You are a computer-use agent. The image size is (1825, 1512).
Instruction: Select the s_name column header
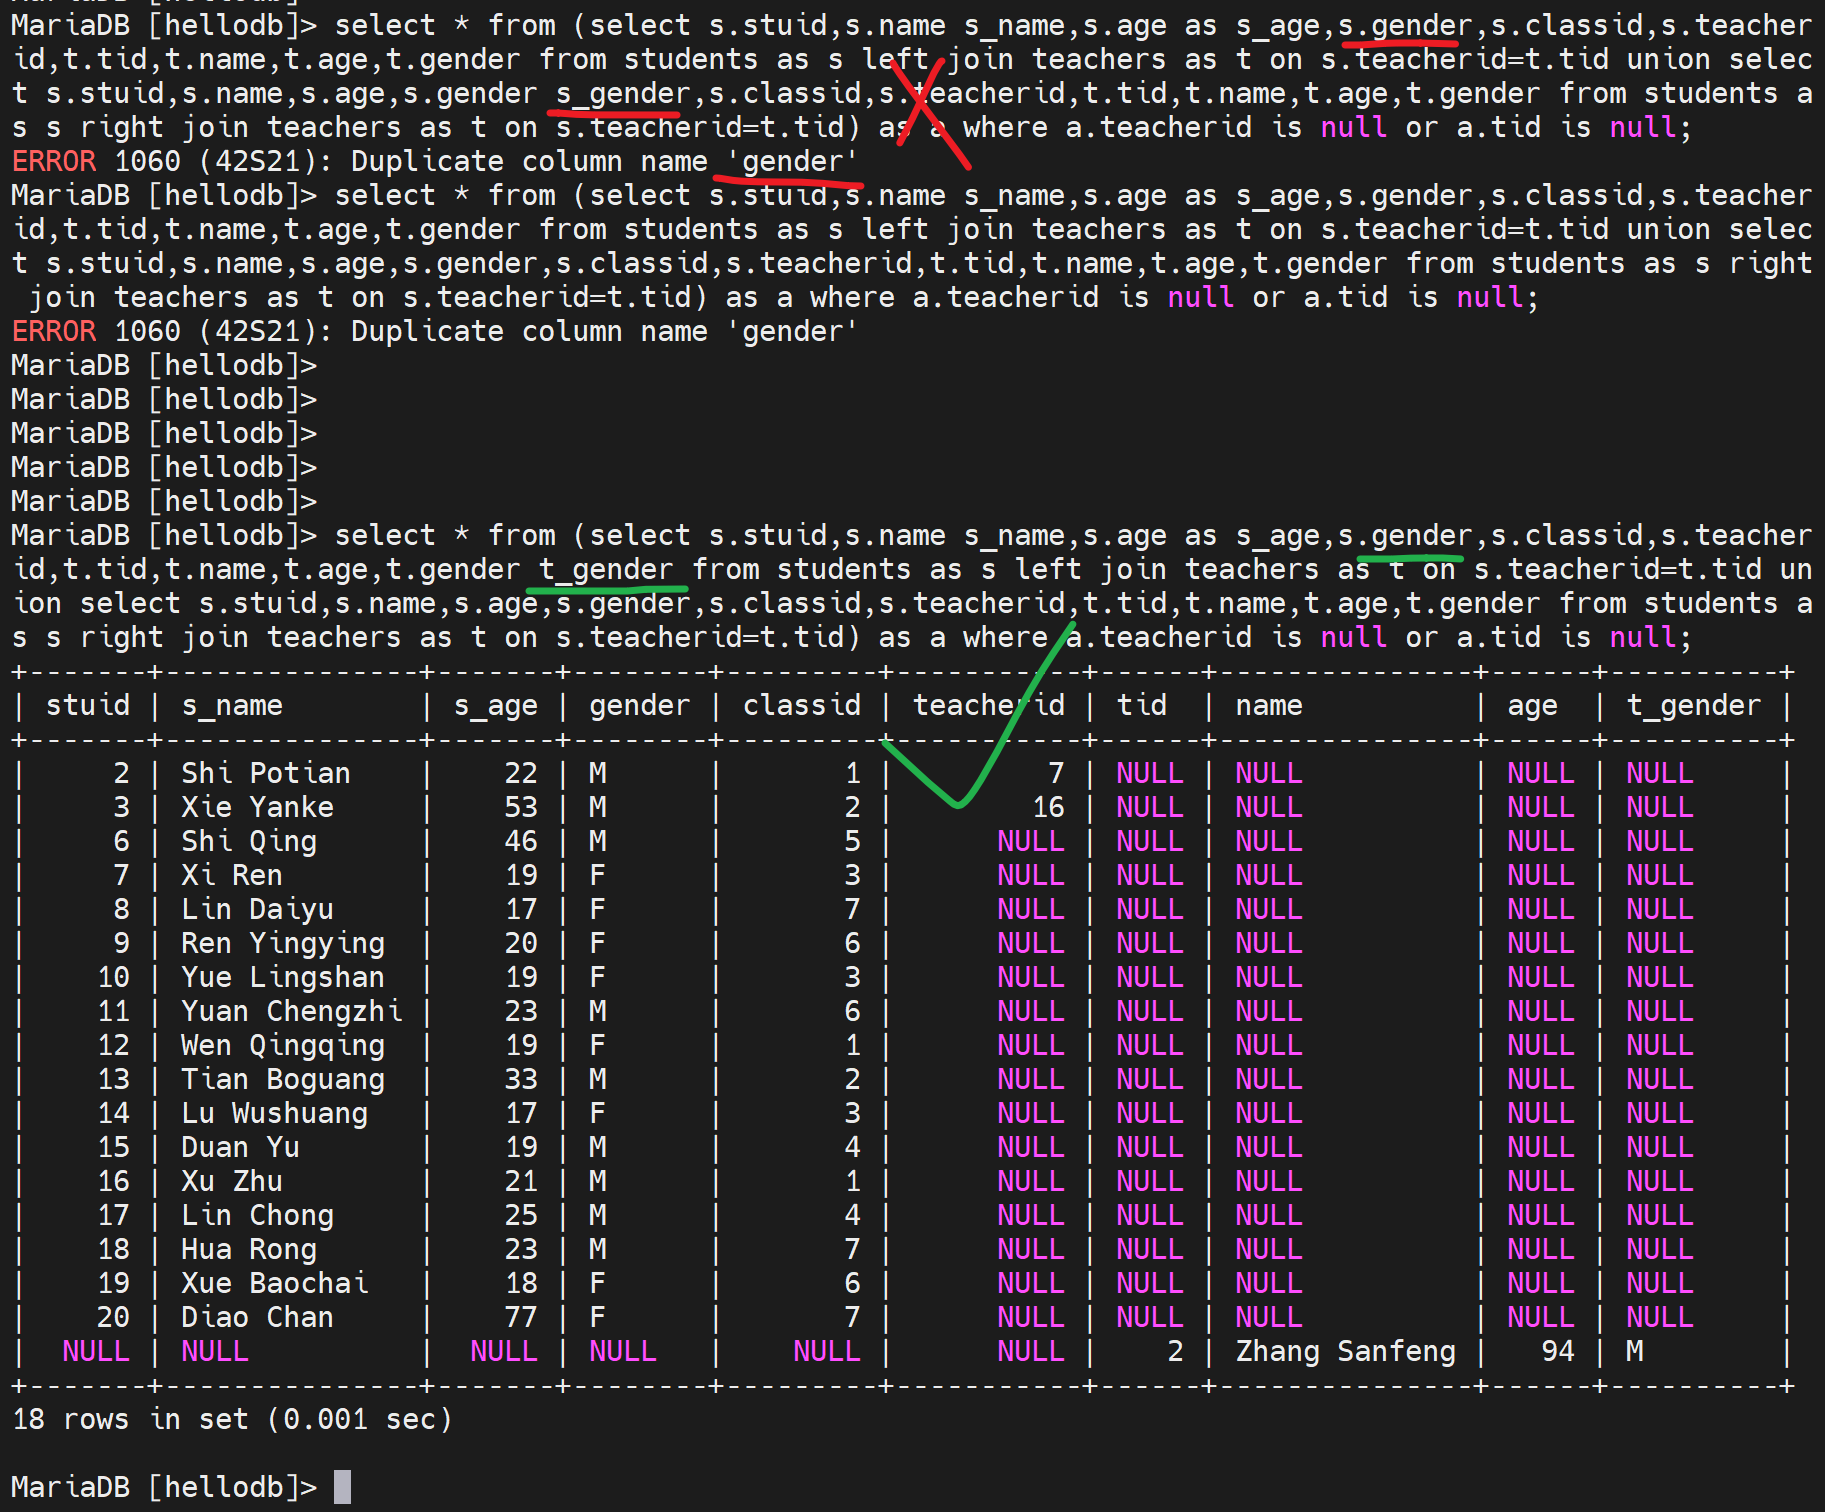pyautogui.click(x=232, y=705)
